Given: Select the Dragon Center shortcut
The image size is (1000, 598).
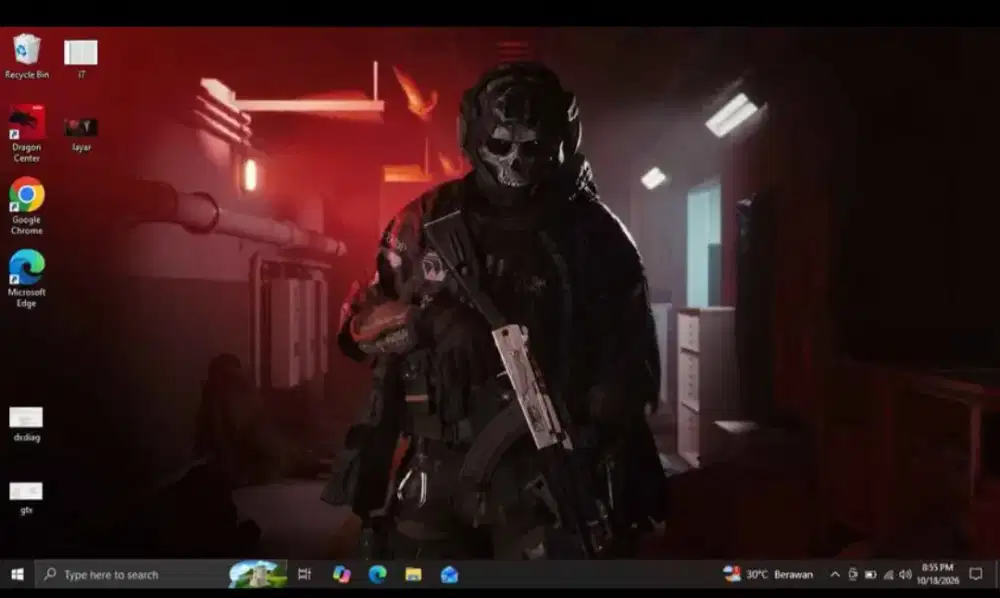Looking at the screenshot, I should [26, 134].
